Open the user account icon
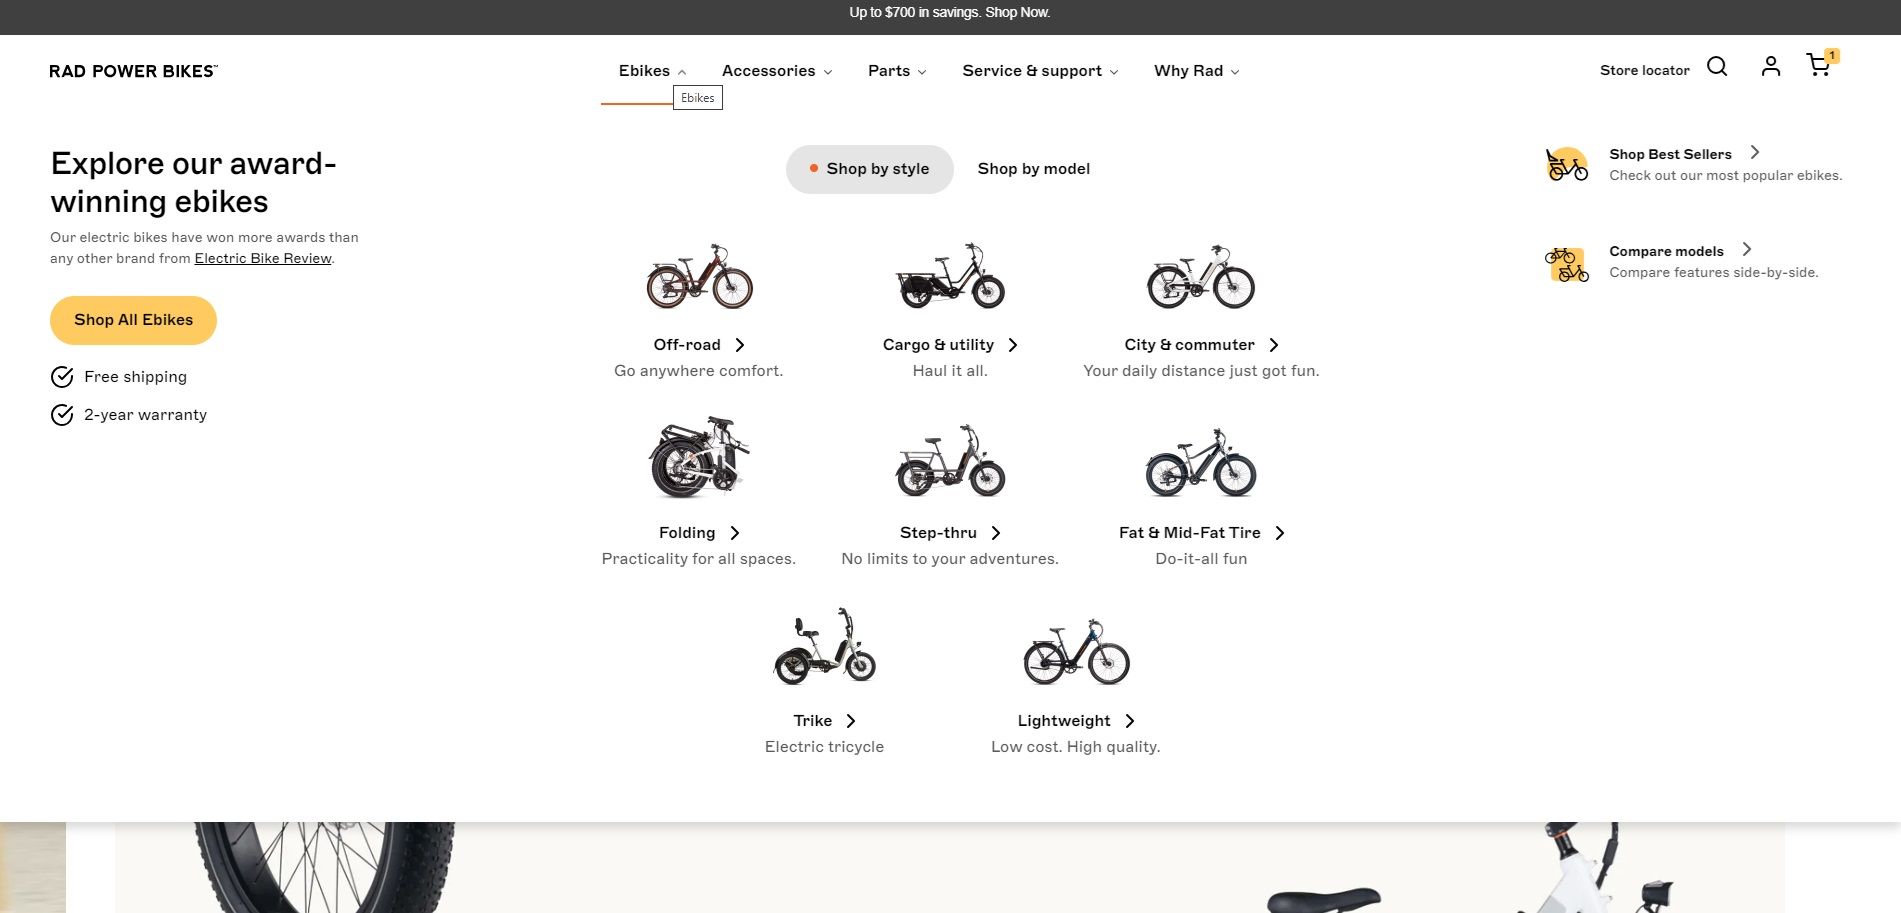Image resolution: width=1901 pixels, height=913 pixels. (x=1771, y=67)
